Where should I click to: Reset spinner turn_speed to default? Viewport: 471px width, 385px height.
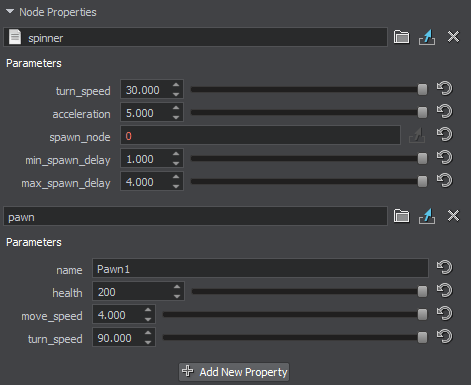(445, 89)
